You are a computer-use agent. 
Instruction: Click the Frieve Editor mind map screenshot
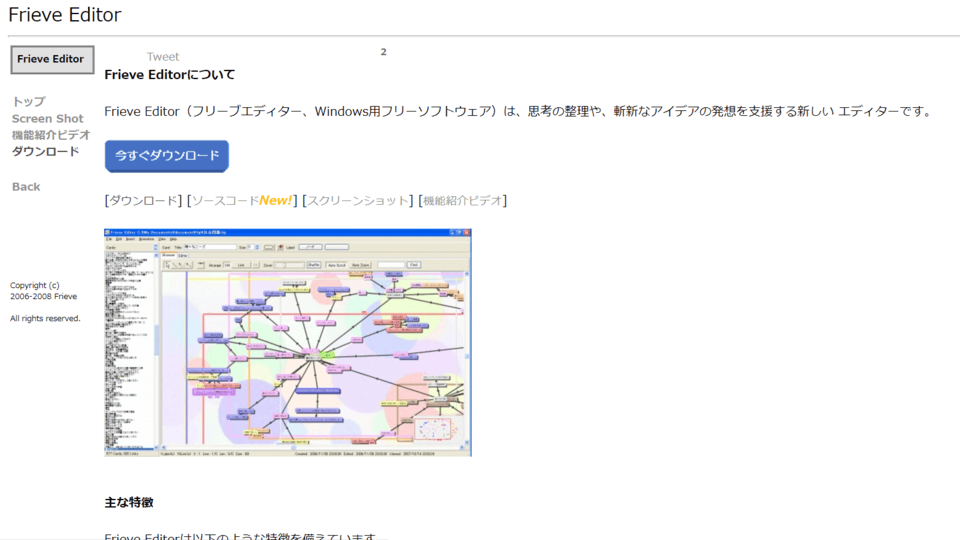pyautogui.click(x=287, y=342)
